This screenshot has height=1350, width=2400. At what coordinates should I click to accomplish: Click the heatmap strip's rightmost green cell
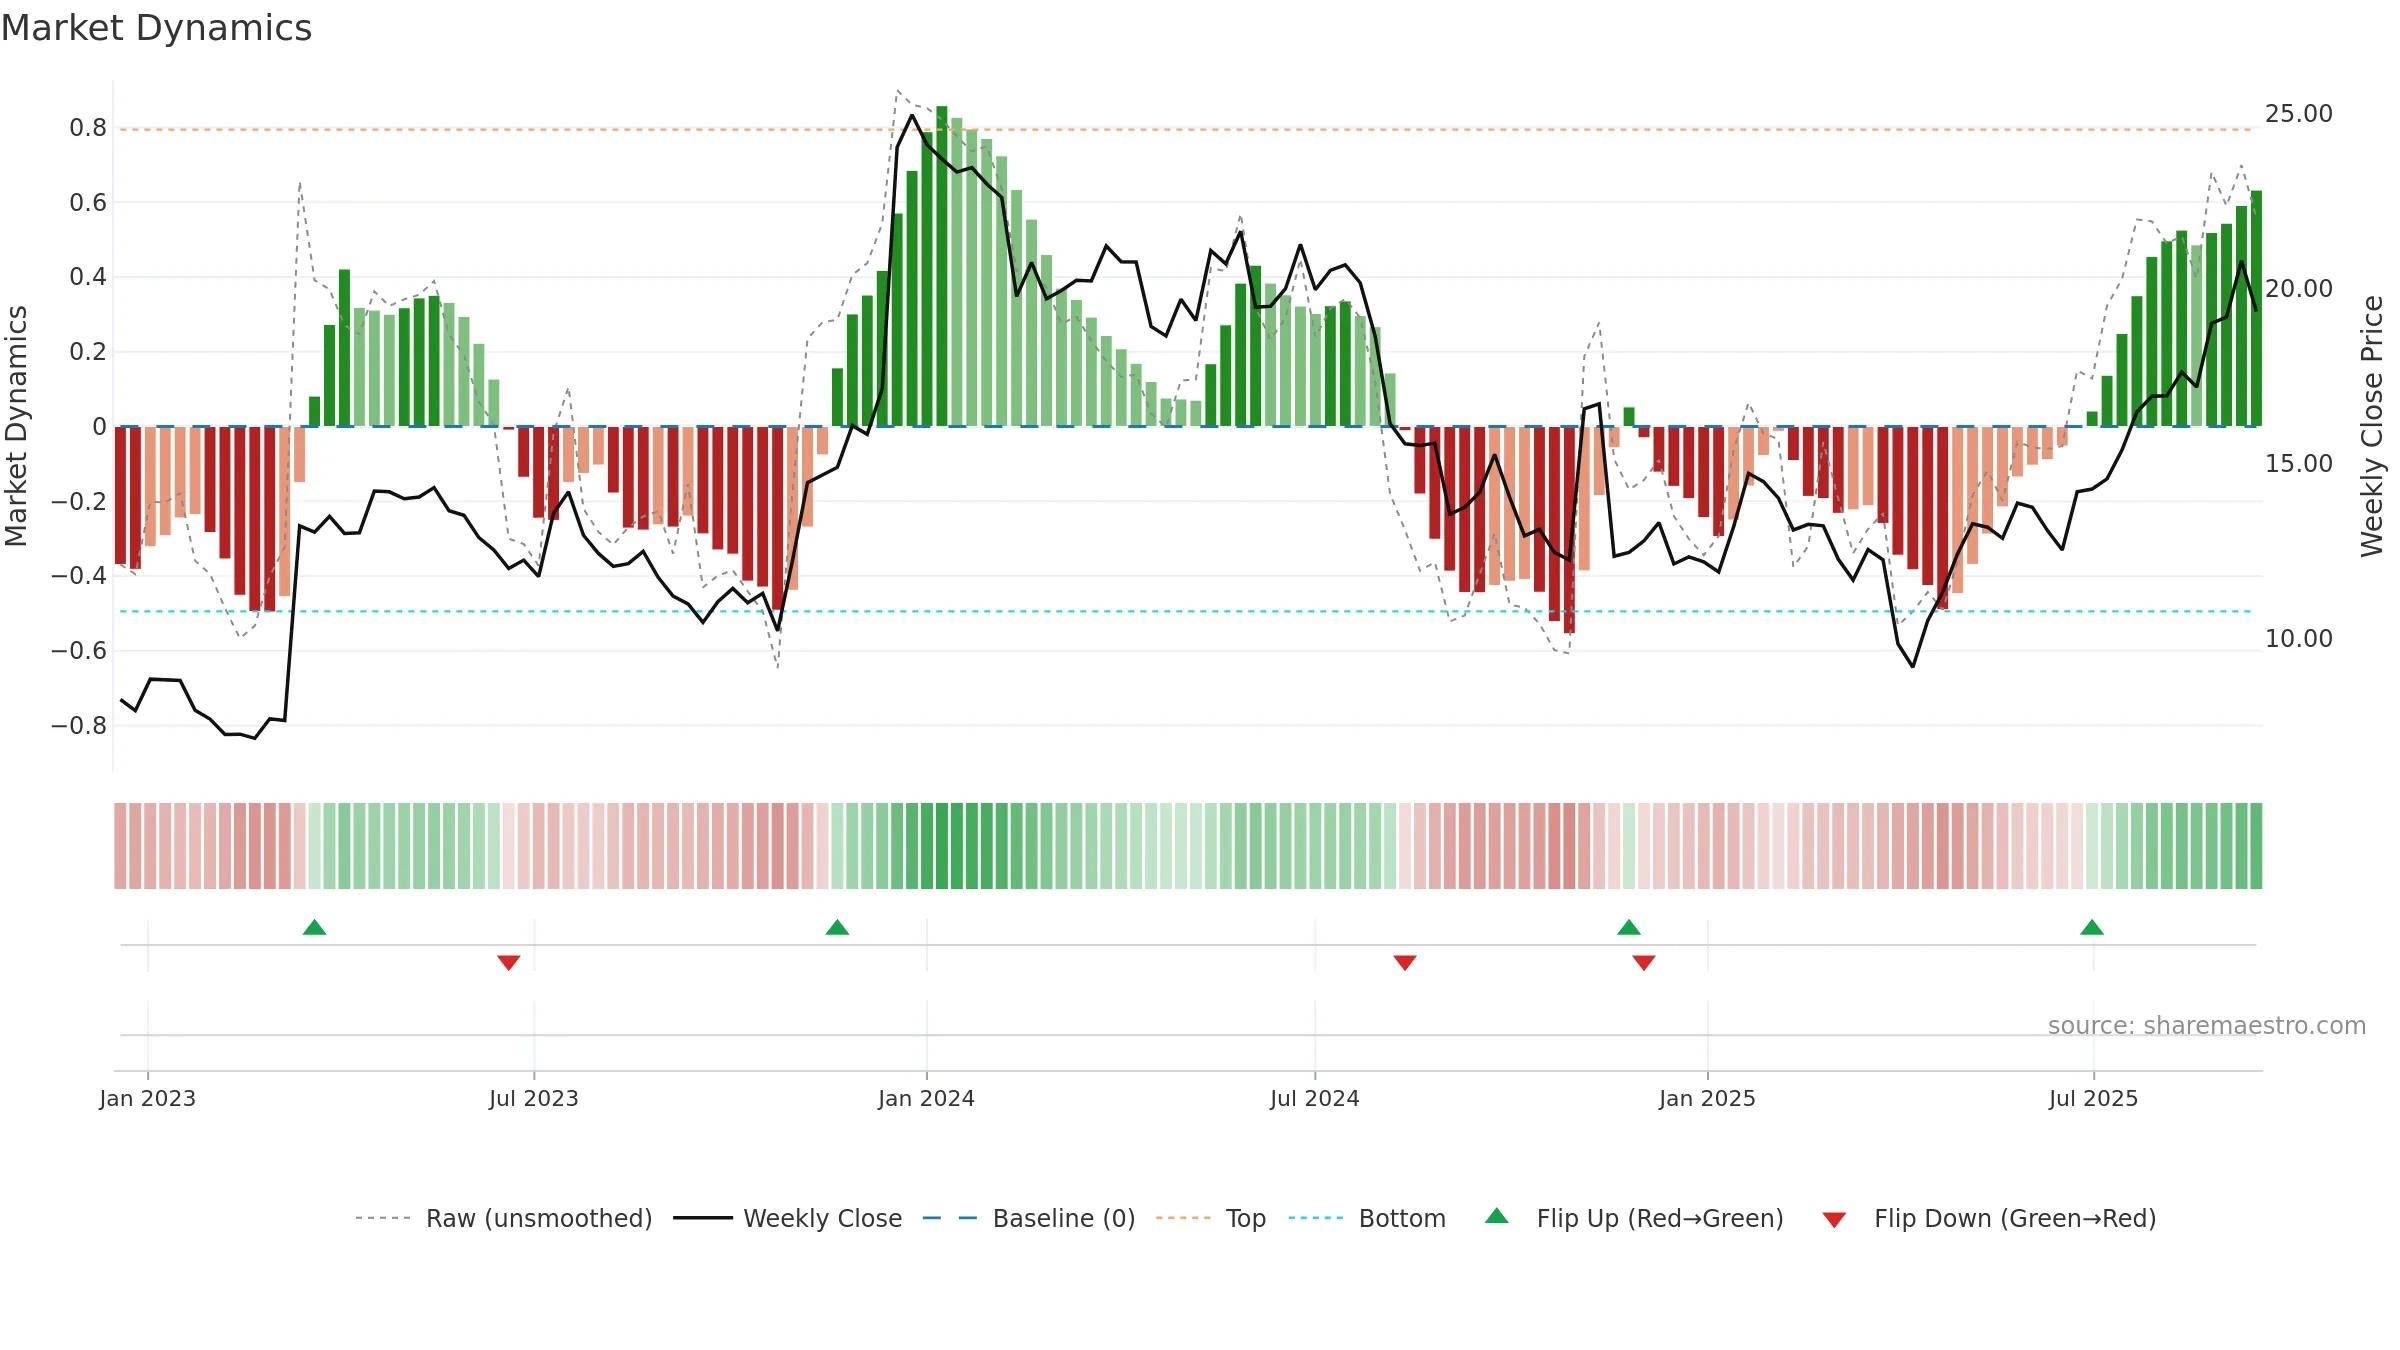2256,846
